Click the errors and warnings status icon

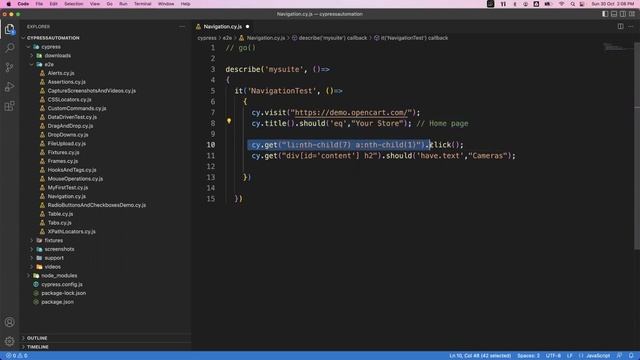click(17, 356)
